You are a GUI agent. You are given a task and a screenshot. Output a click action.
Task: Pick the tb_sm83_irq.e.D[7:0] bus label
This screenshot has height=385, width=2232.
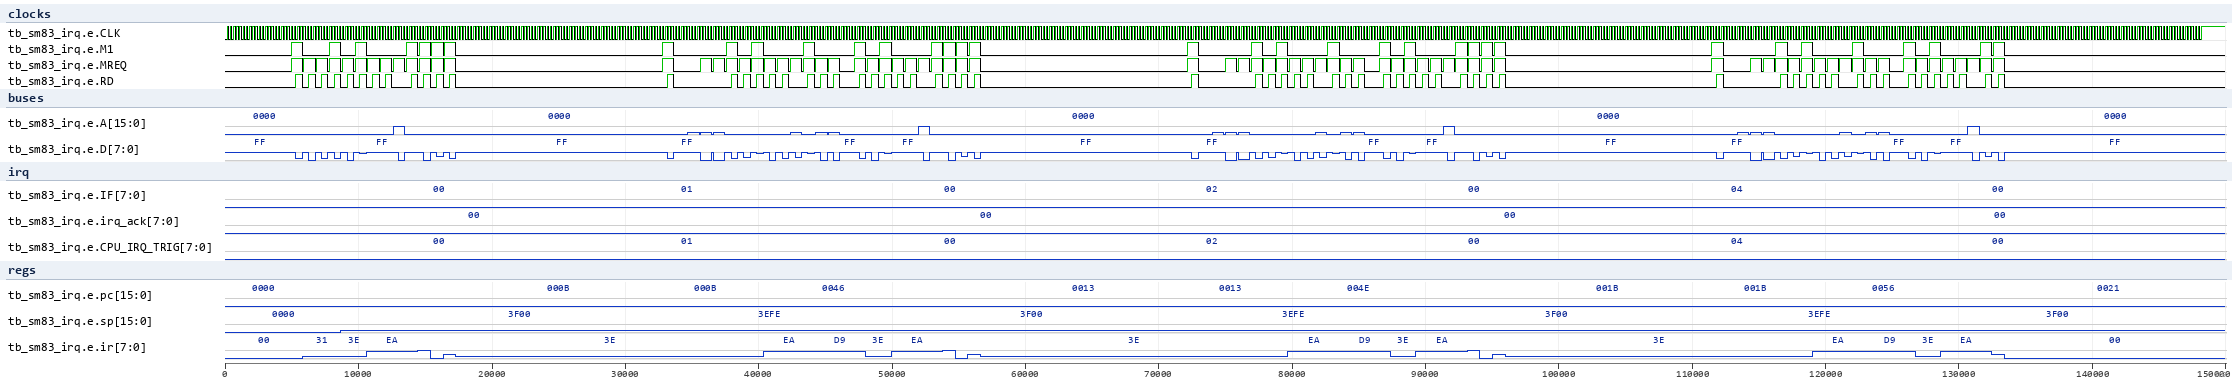(x=74, y=149)
